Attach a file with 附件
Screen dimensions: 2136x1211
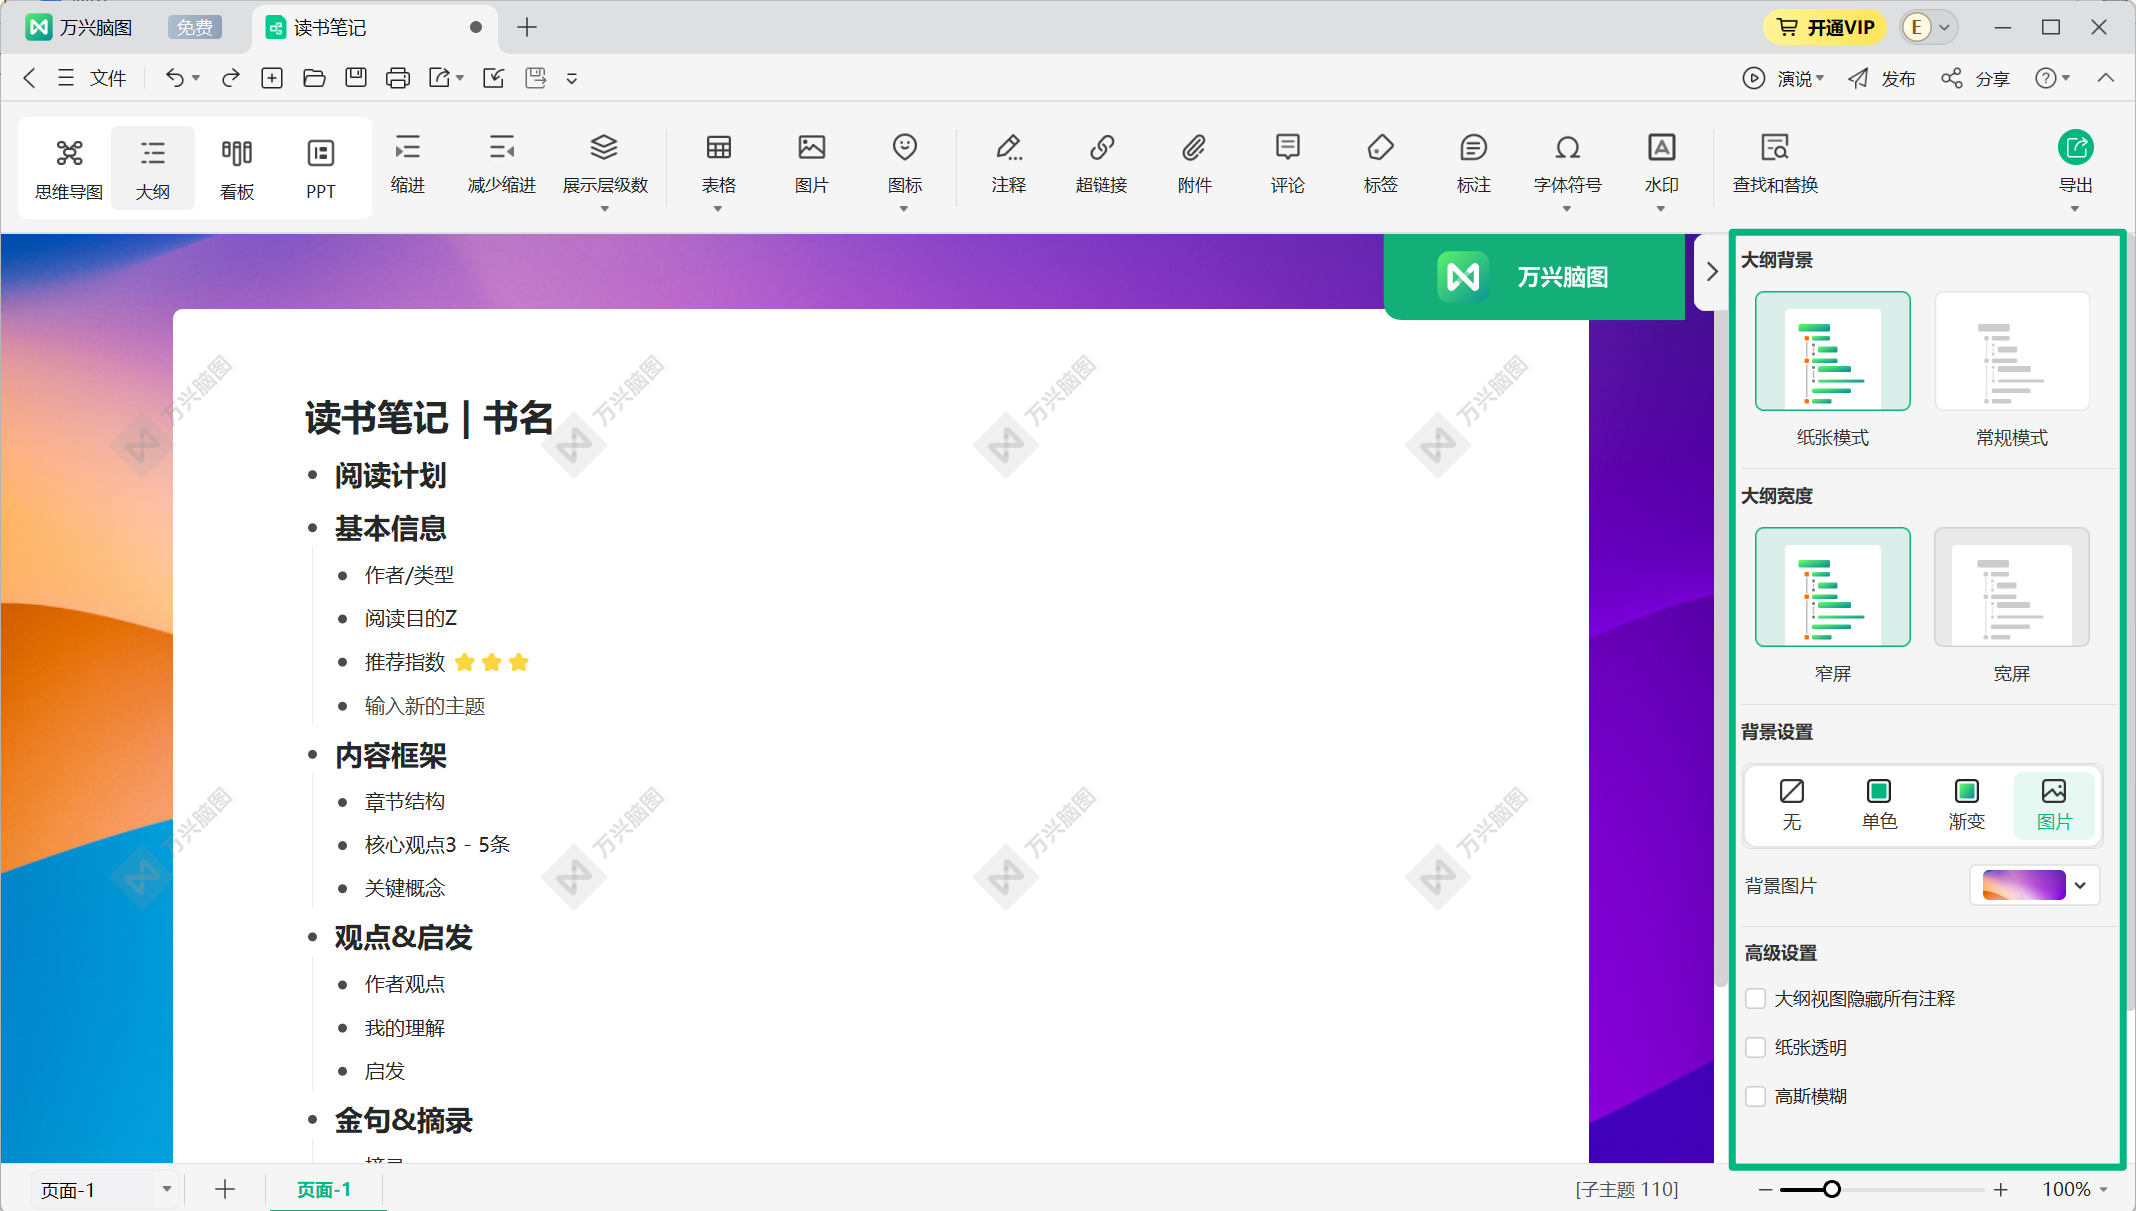[x=1195, y=164]
